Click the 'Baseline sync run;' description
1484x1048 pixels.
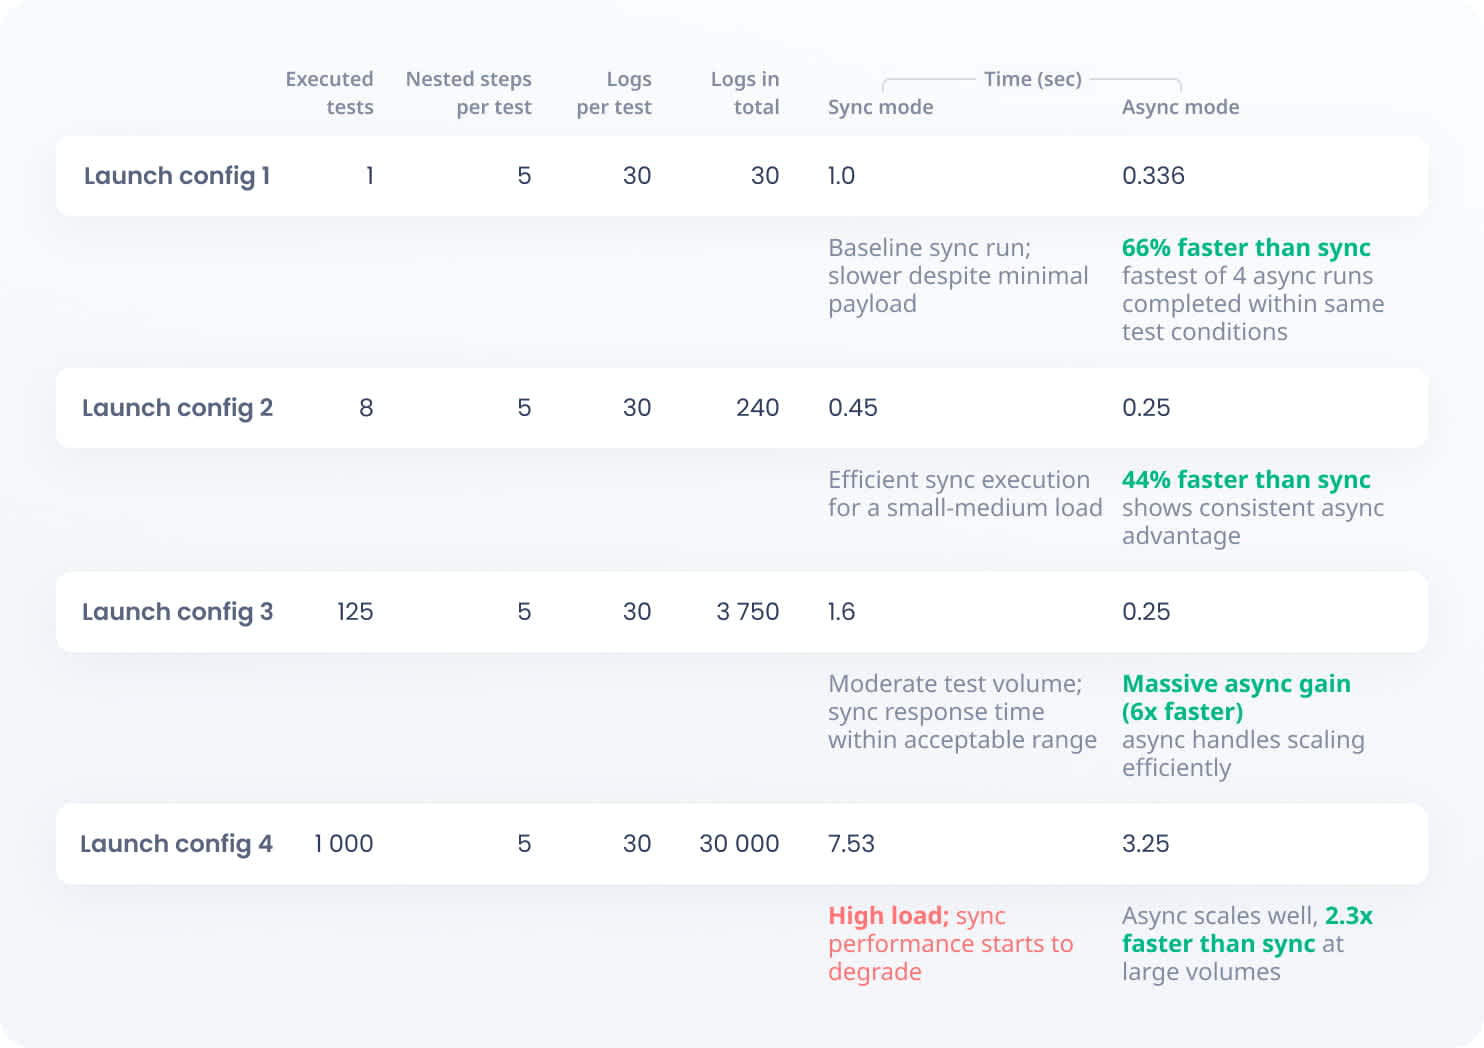[x=929, y=248]
